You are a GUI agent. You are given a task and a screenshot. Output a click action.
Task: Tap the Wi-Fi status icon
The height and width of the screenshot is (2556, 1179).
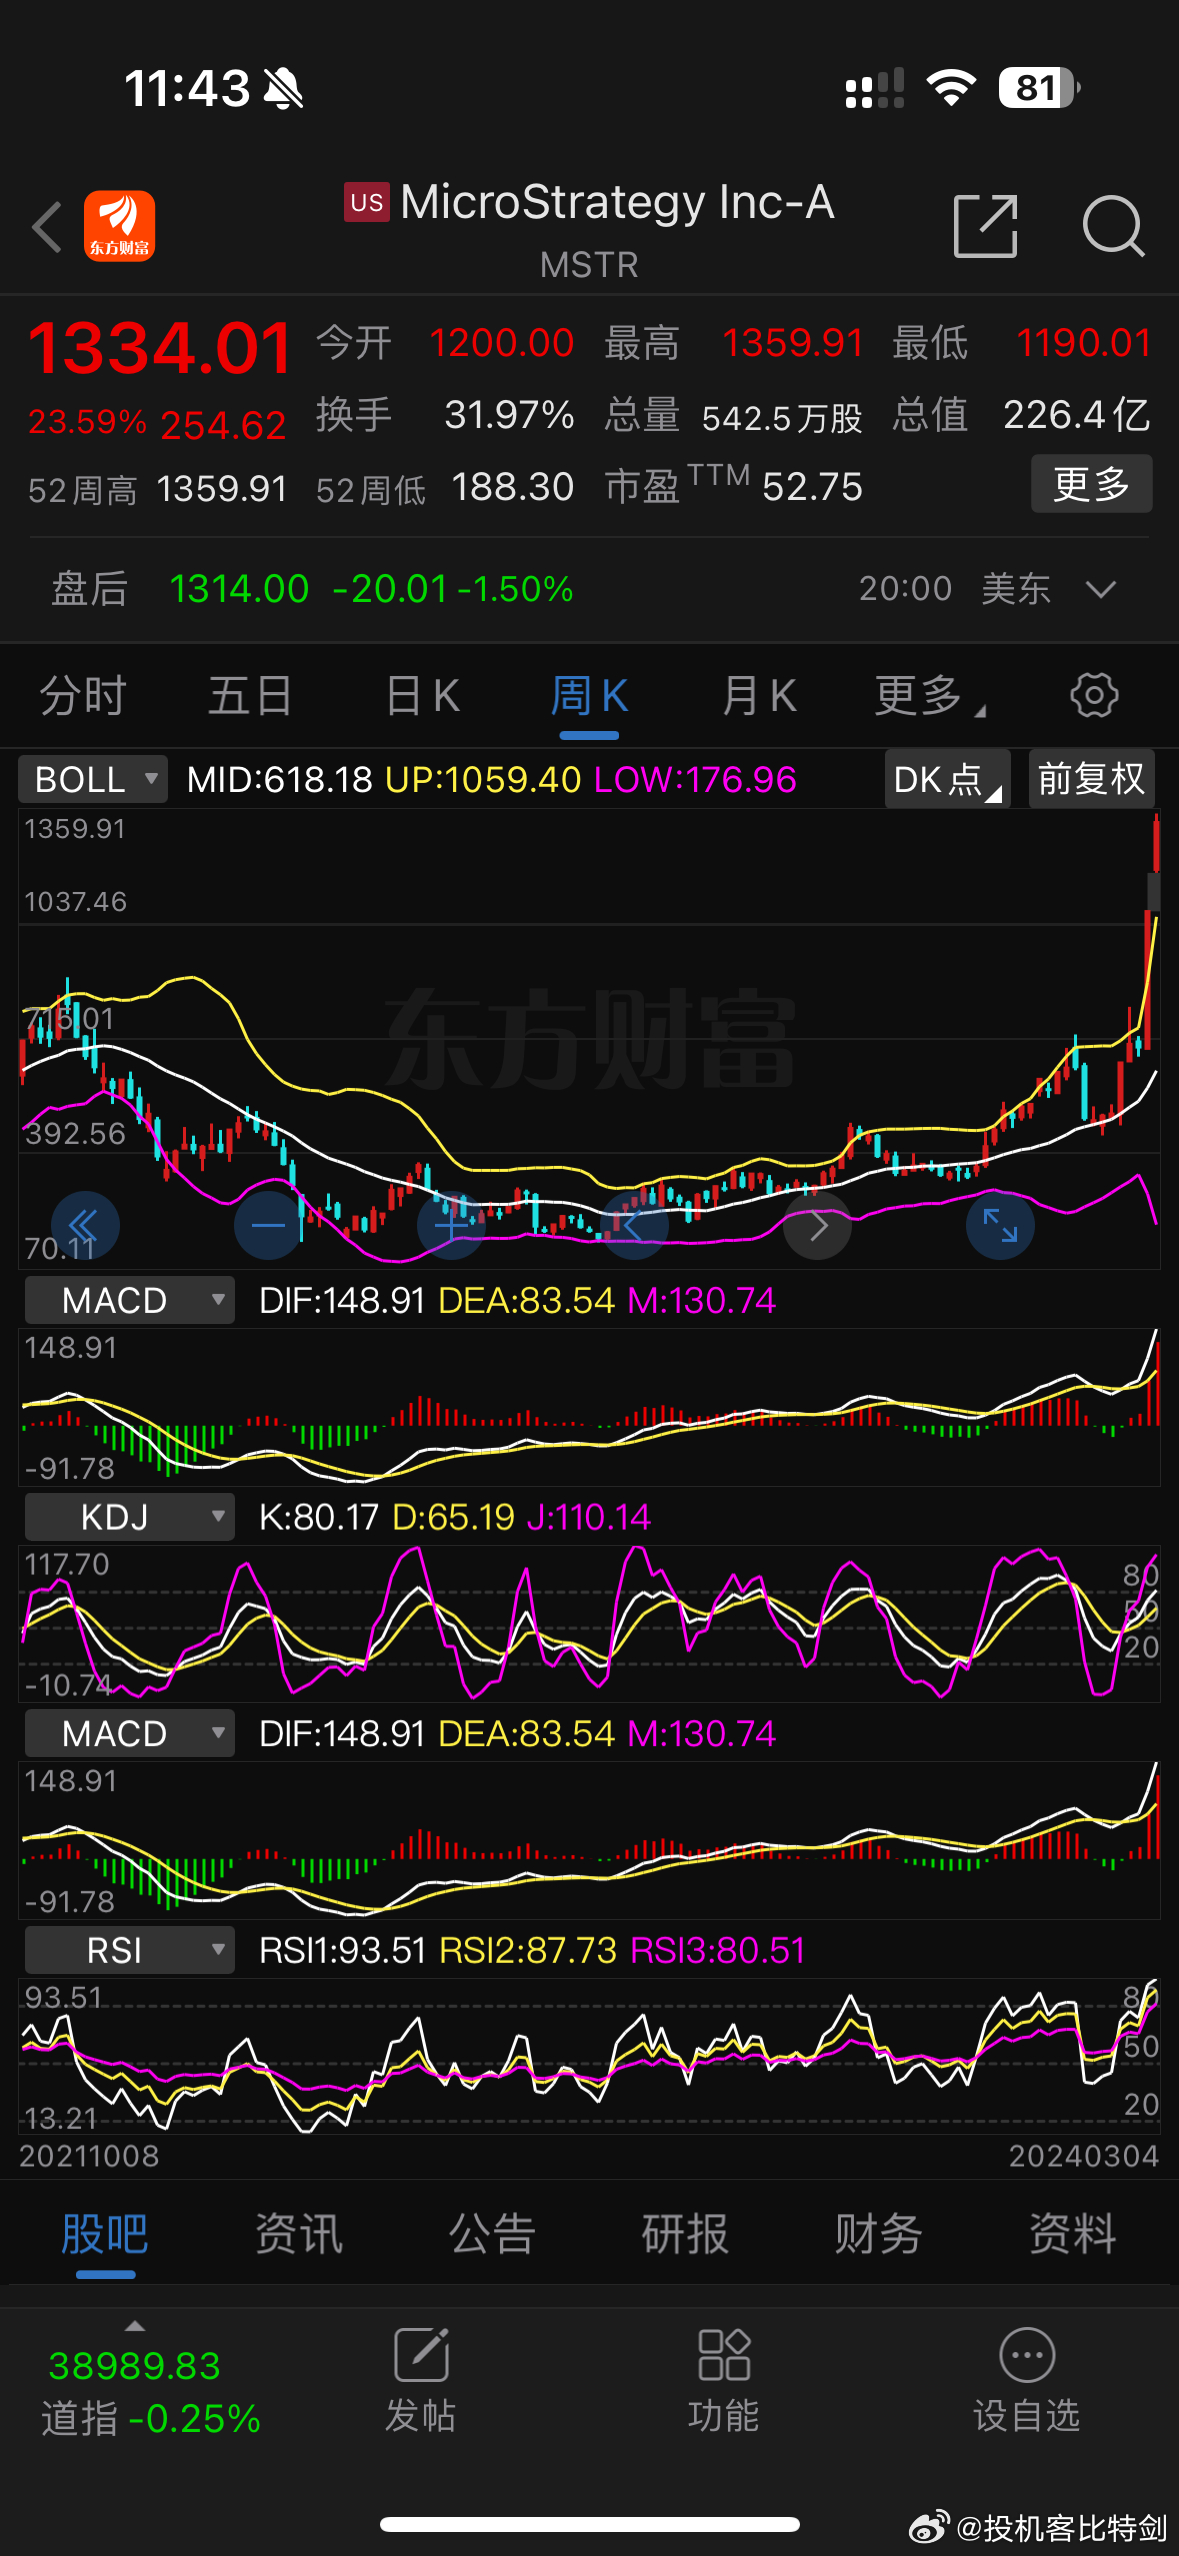pos(951,88)
